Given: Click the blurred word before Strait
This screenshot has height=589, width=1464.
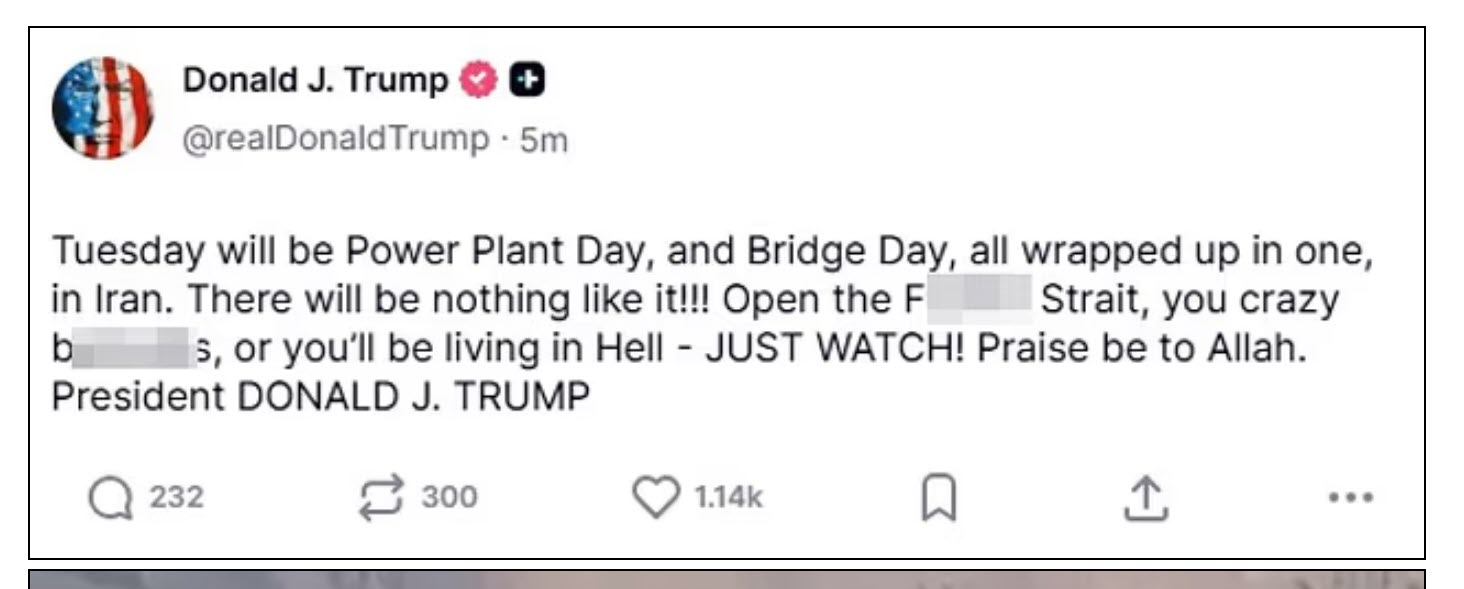Looking at the screenshot, I should [979, 301].
